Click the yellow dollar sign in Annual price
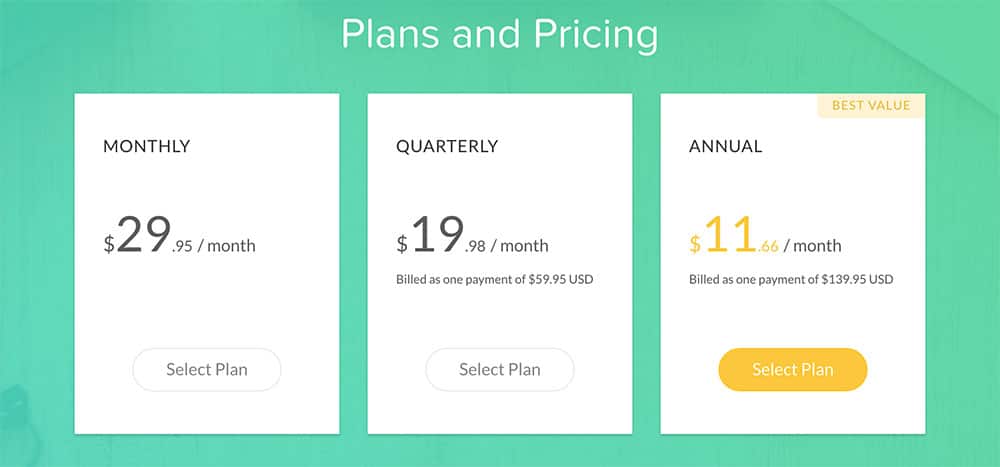Viewport: 1000px width, 467px height. [695, 245]
